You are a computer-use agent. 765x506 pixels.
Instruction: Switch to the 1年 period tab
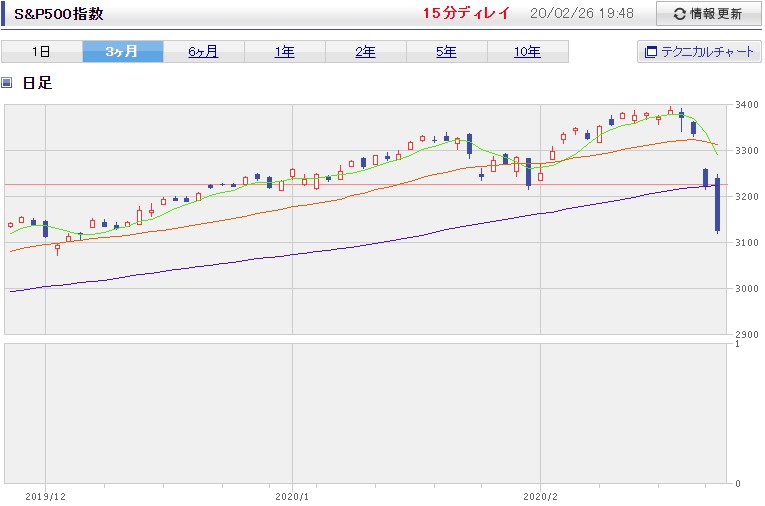284,52
